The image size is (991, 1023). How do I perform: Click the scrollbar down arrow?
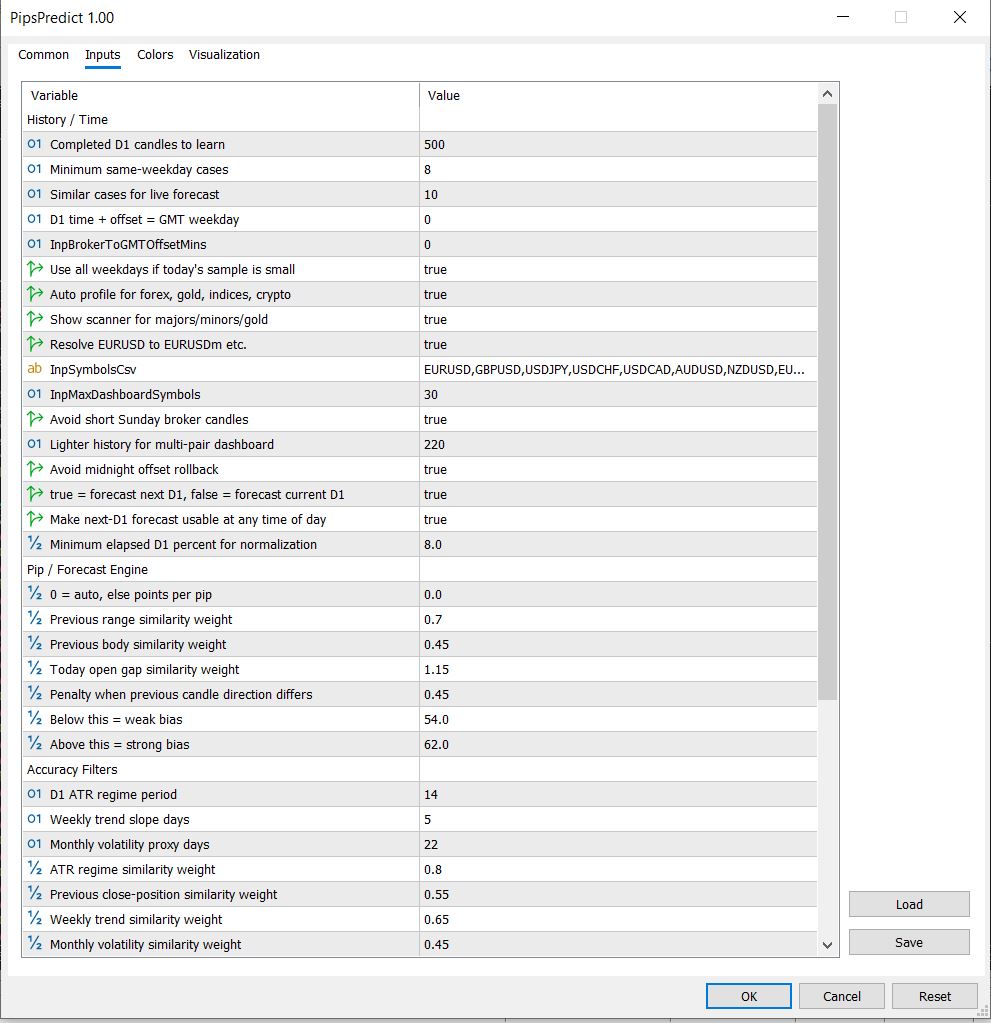tap(827, 945)
